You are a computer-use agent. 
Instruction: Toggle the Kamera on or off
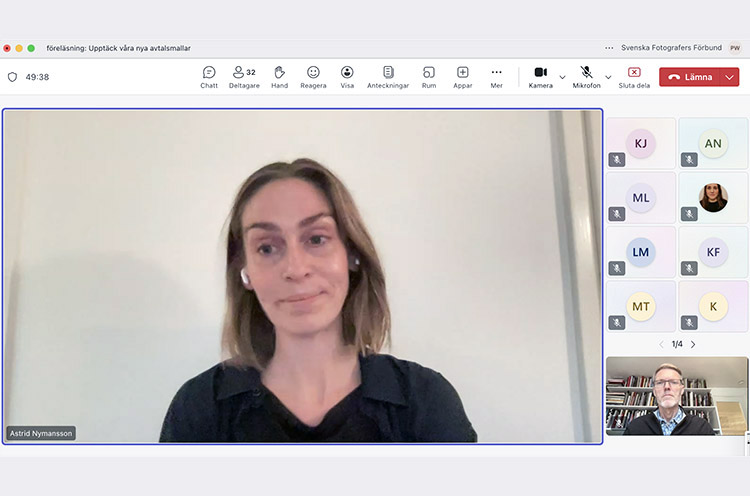pos(540,77)
